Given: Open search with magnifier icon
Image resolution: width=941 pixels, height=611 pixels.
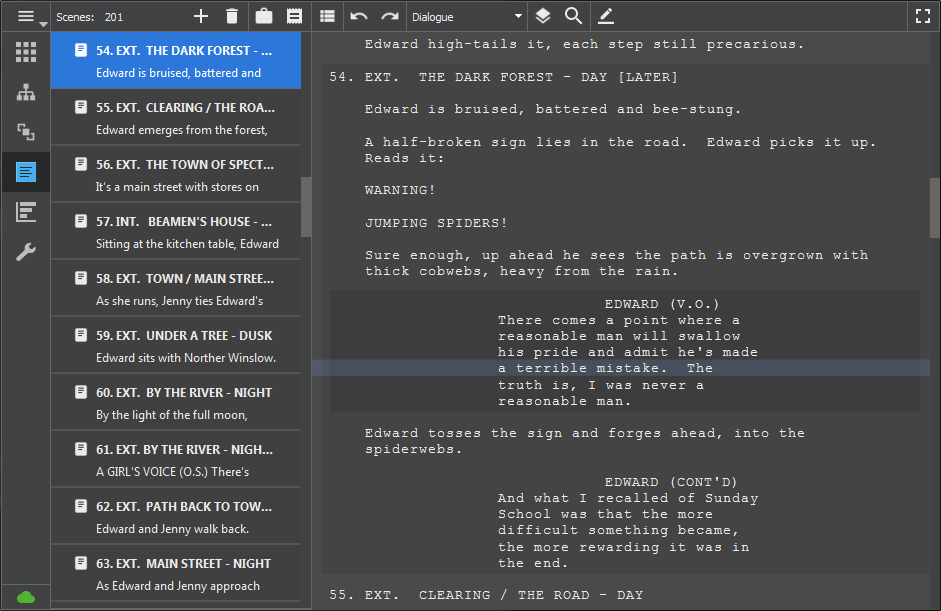Looking at the screenshot, I should pyautogui.click(x=573, y=16).
